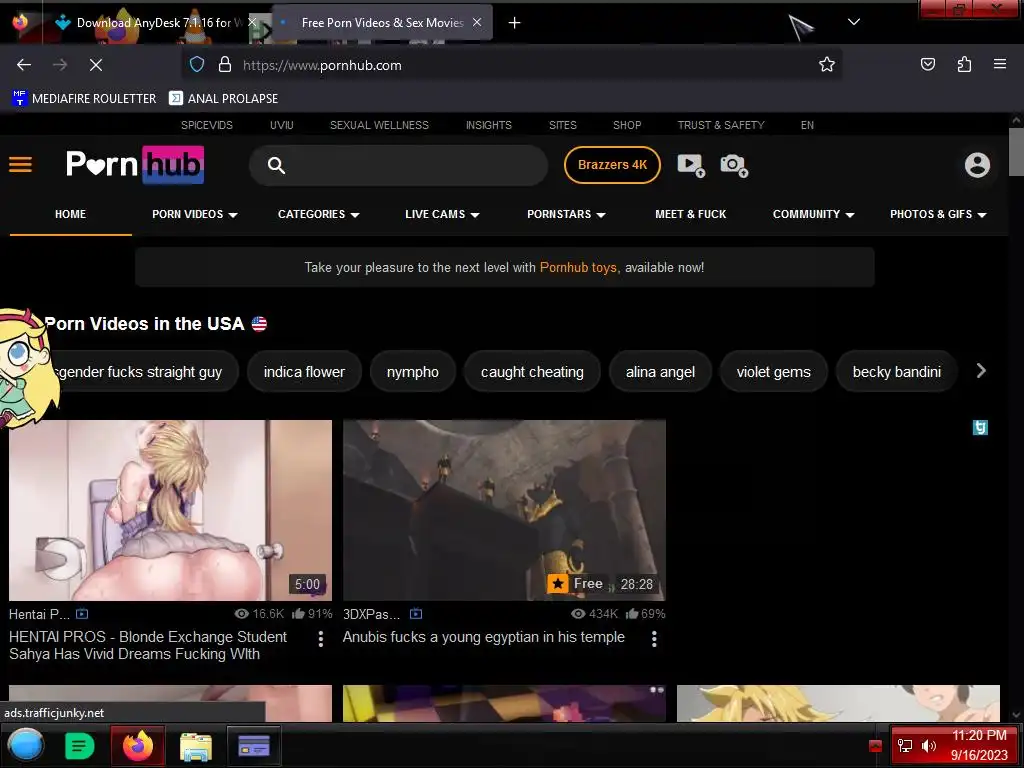Viewport: 1024px width, 768px height.
Task: Show more tags with the right chevron
Action: (x=980, y=371)
